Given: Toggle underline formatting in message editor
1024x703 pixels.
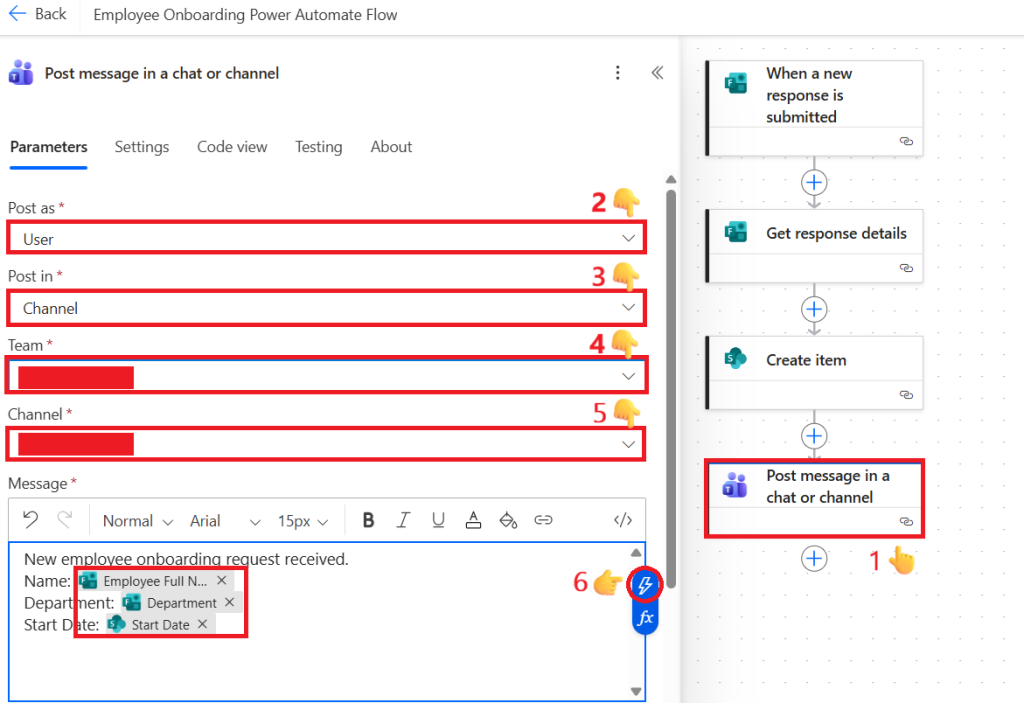Looking at the screenshot, I should 438,520.
